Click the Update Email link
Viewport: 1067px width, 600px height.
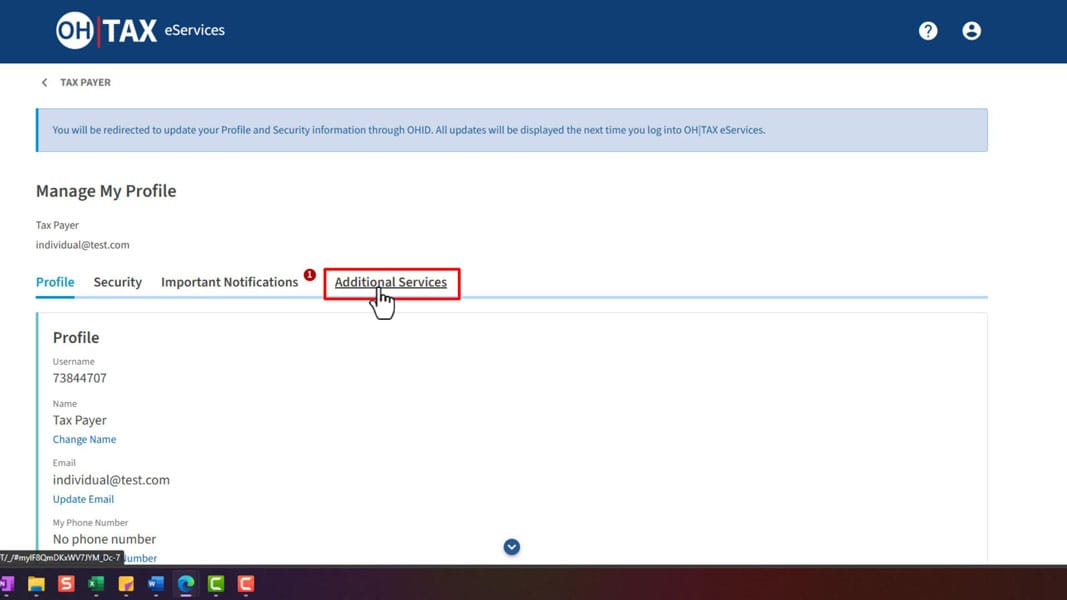point(83,499)
